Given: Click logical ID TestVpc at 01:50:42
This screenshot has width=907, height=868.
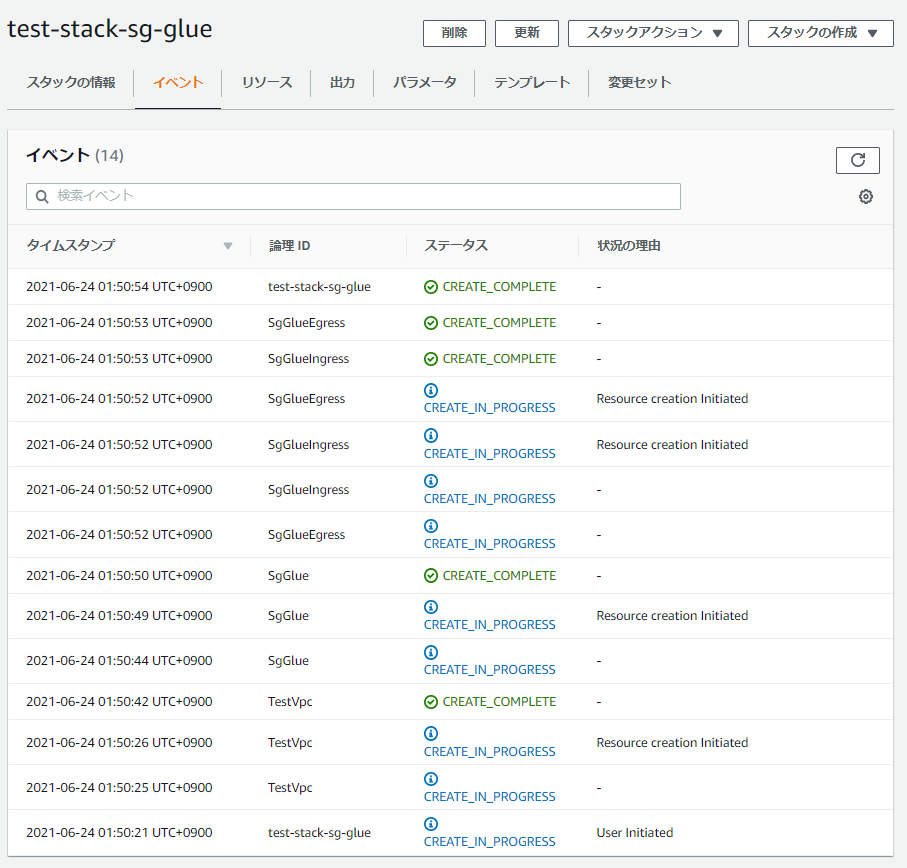Looking at the screenshot, I should tap(290, 701).
